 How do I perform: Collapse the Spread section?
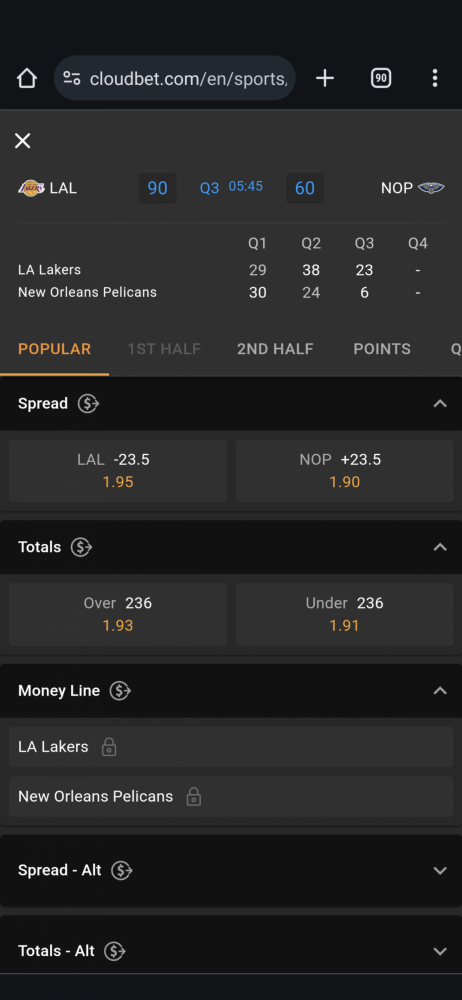coord(440,404)
